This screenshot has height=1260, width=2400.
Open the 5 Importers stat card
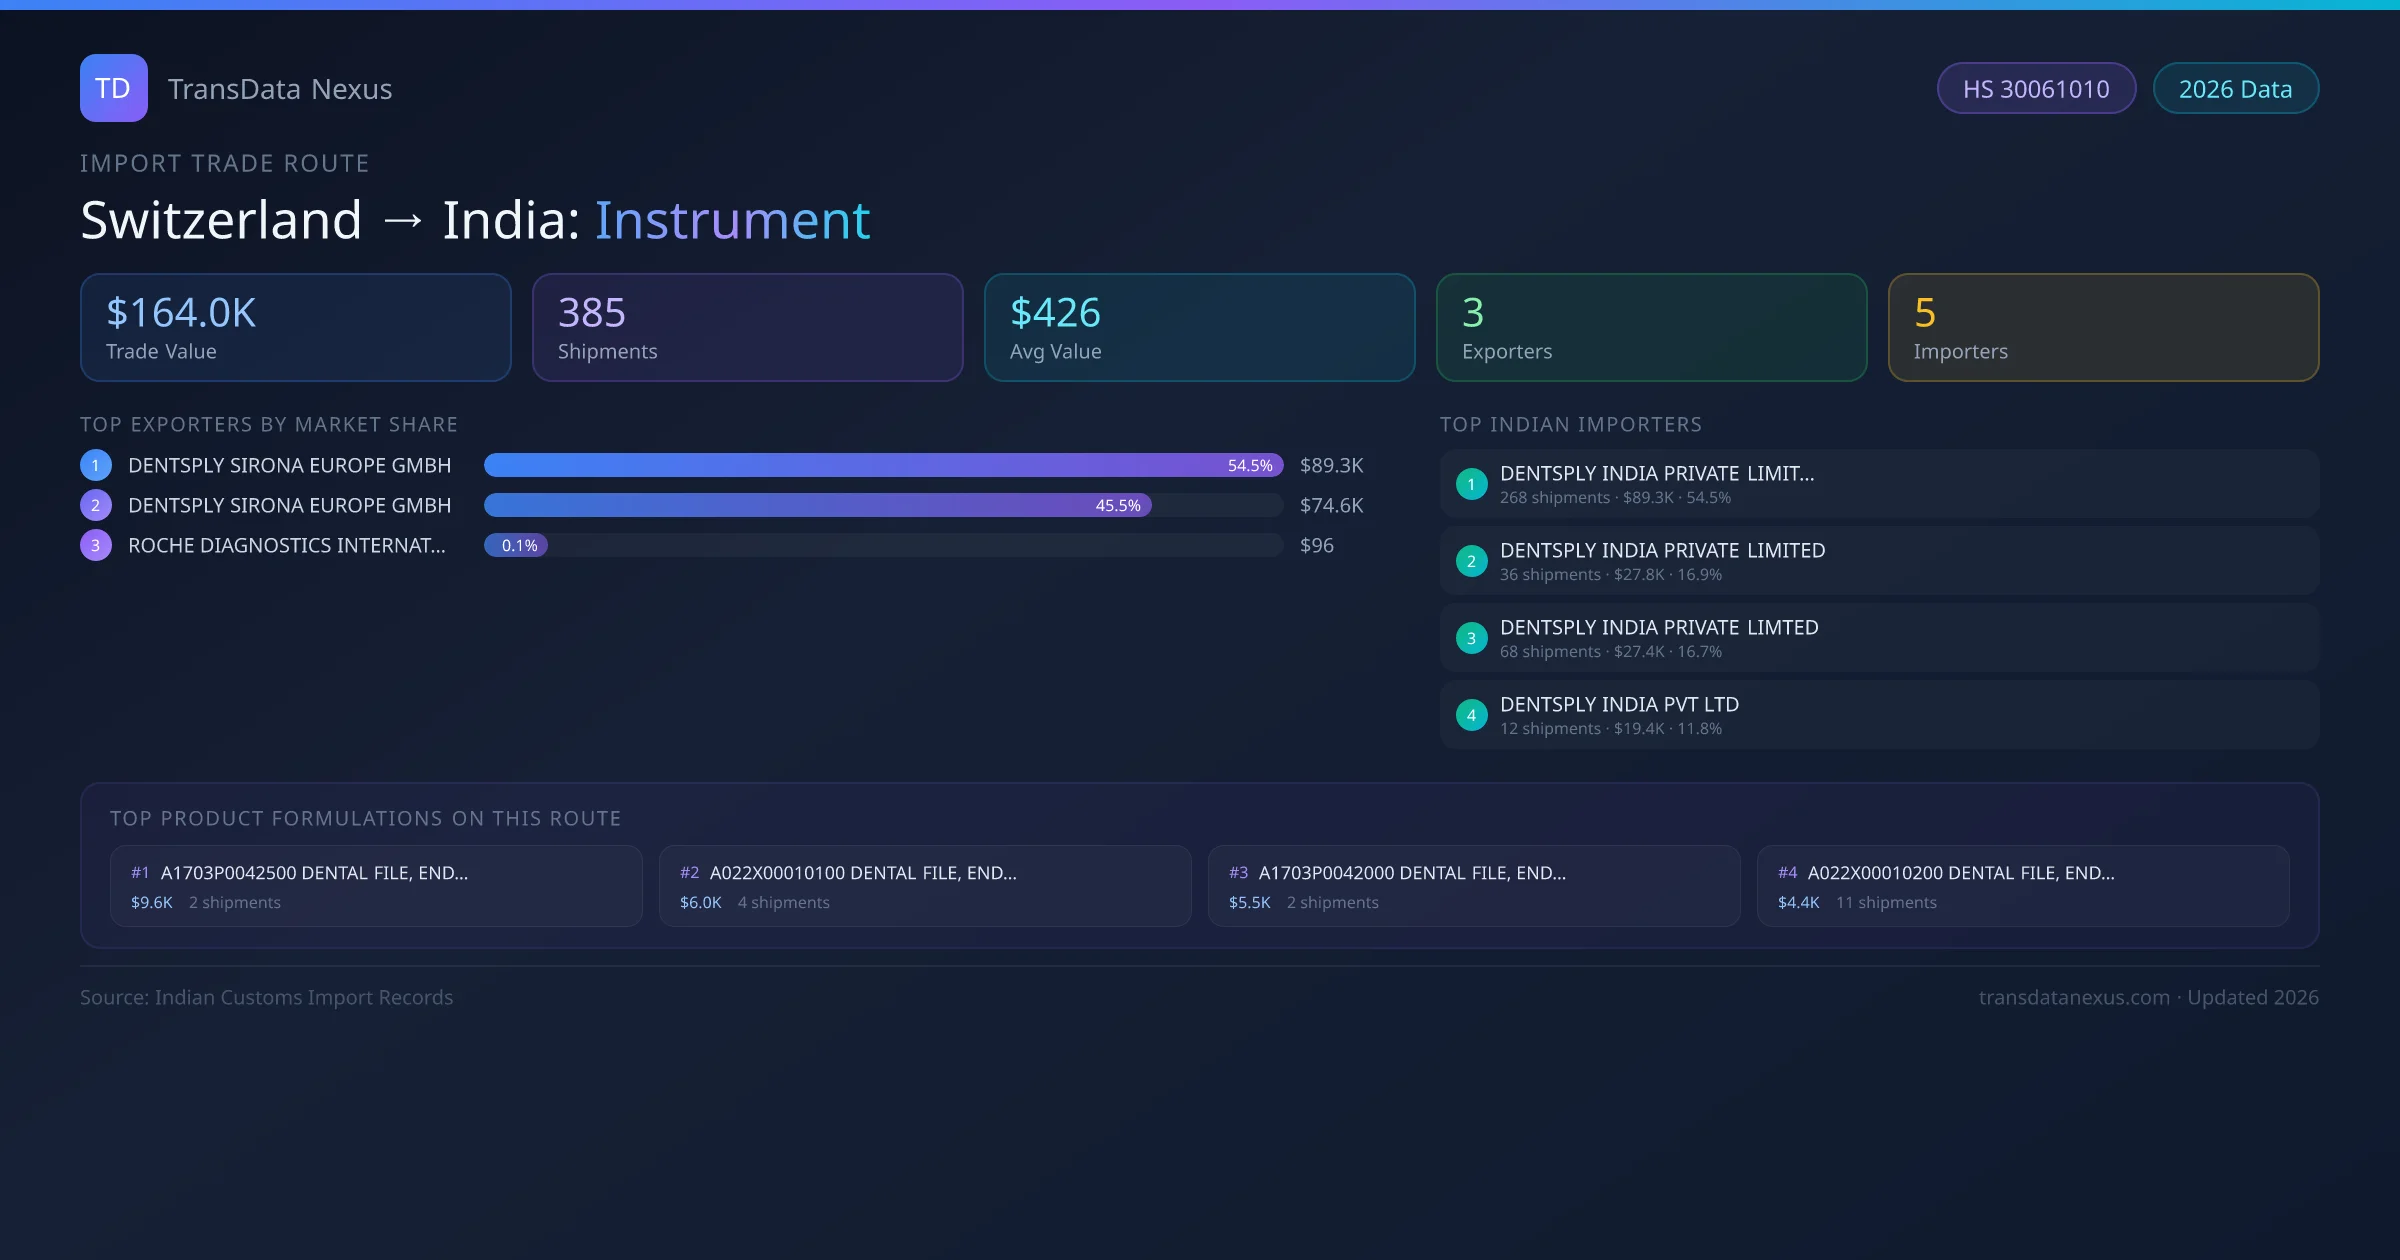tap(2103, 327)
